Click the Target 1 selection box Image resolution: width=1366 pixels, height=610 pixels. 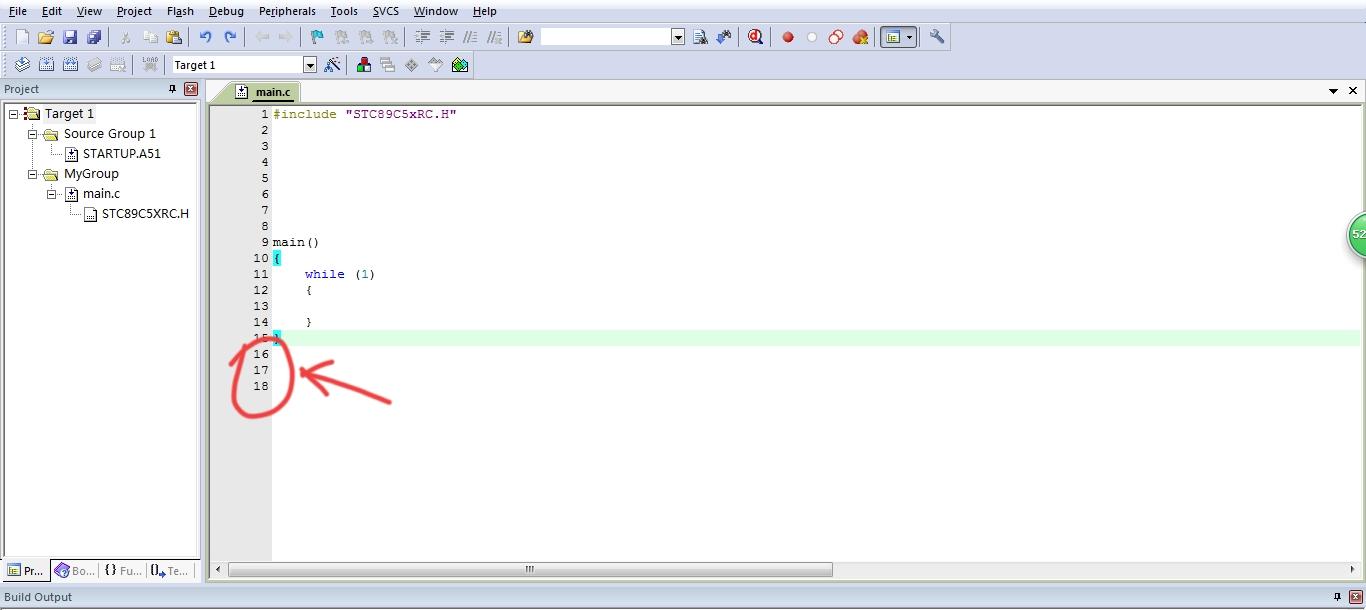coord(236,65)
